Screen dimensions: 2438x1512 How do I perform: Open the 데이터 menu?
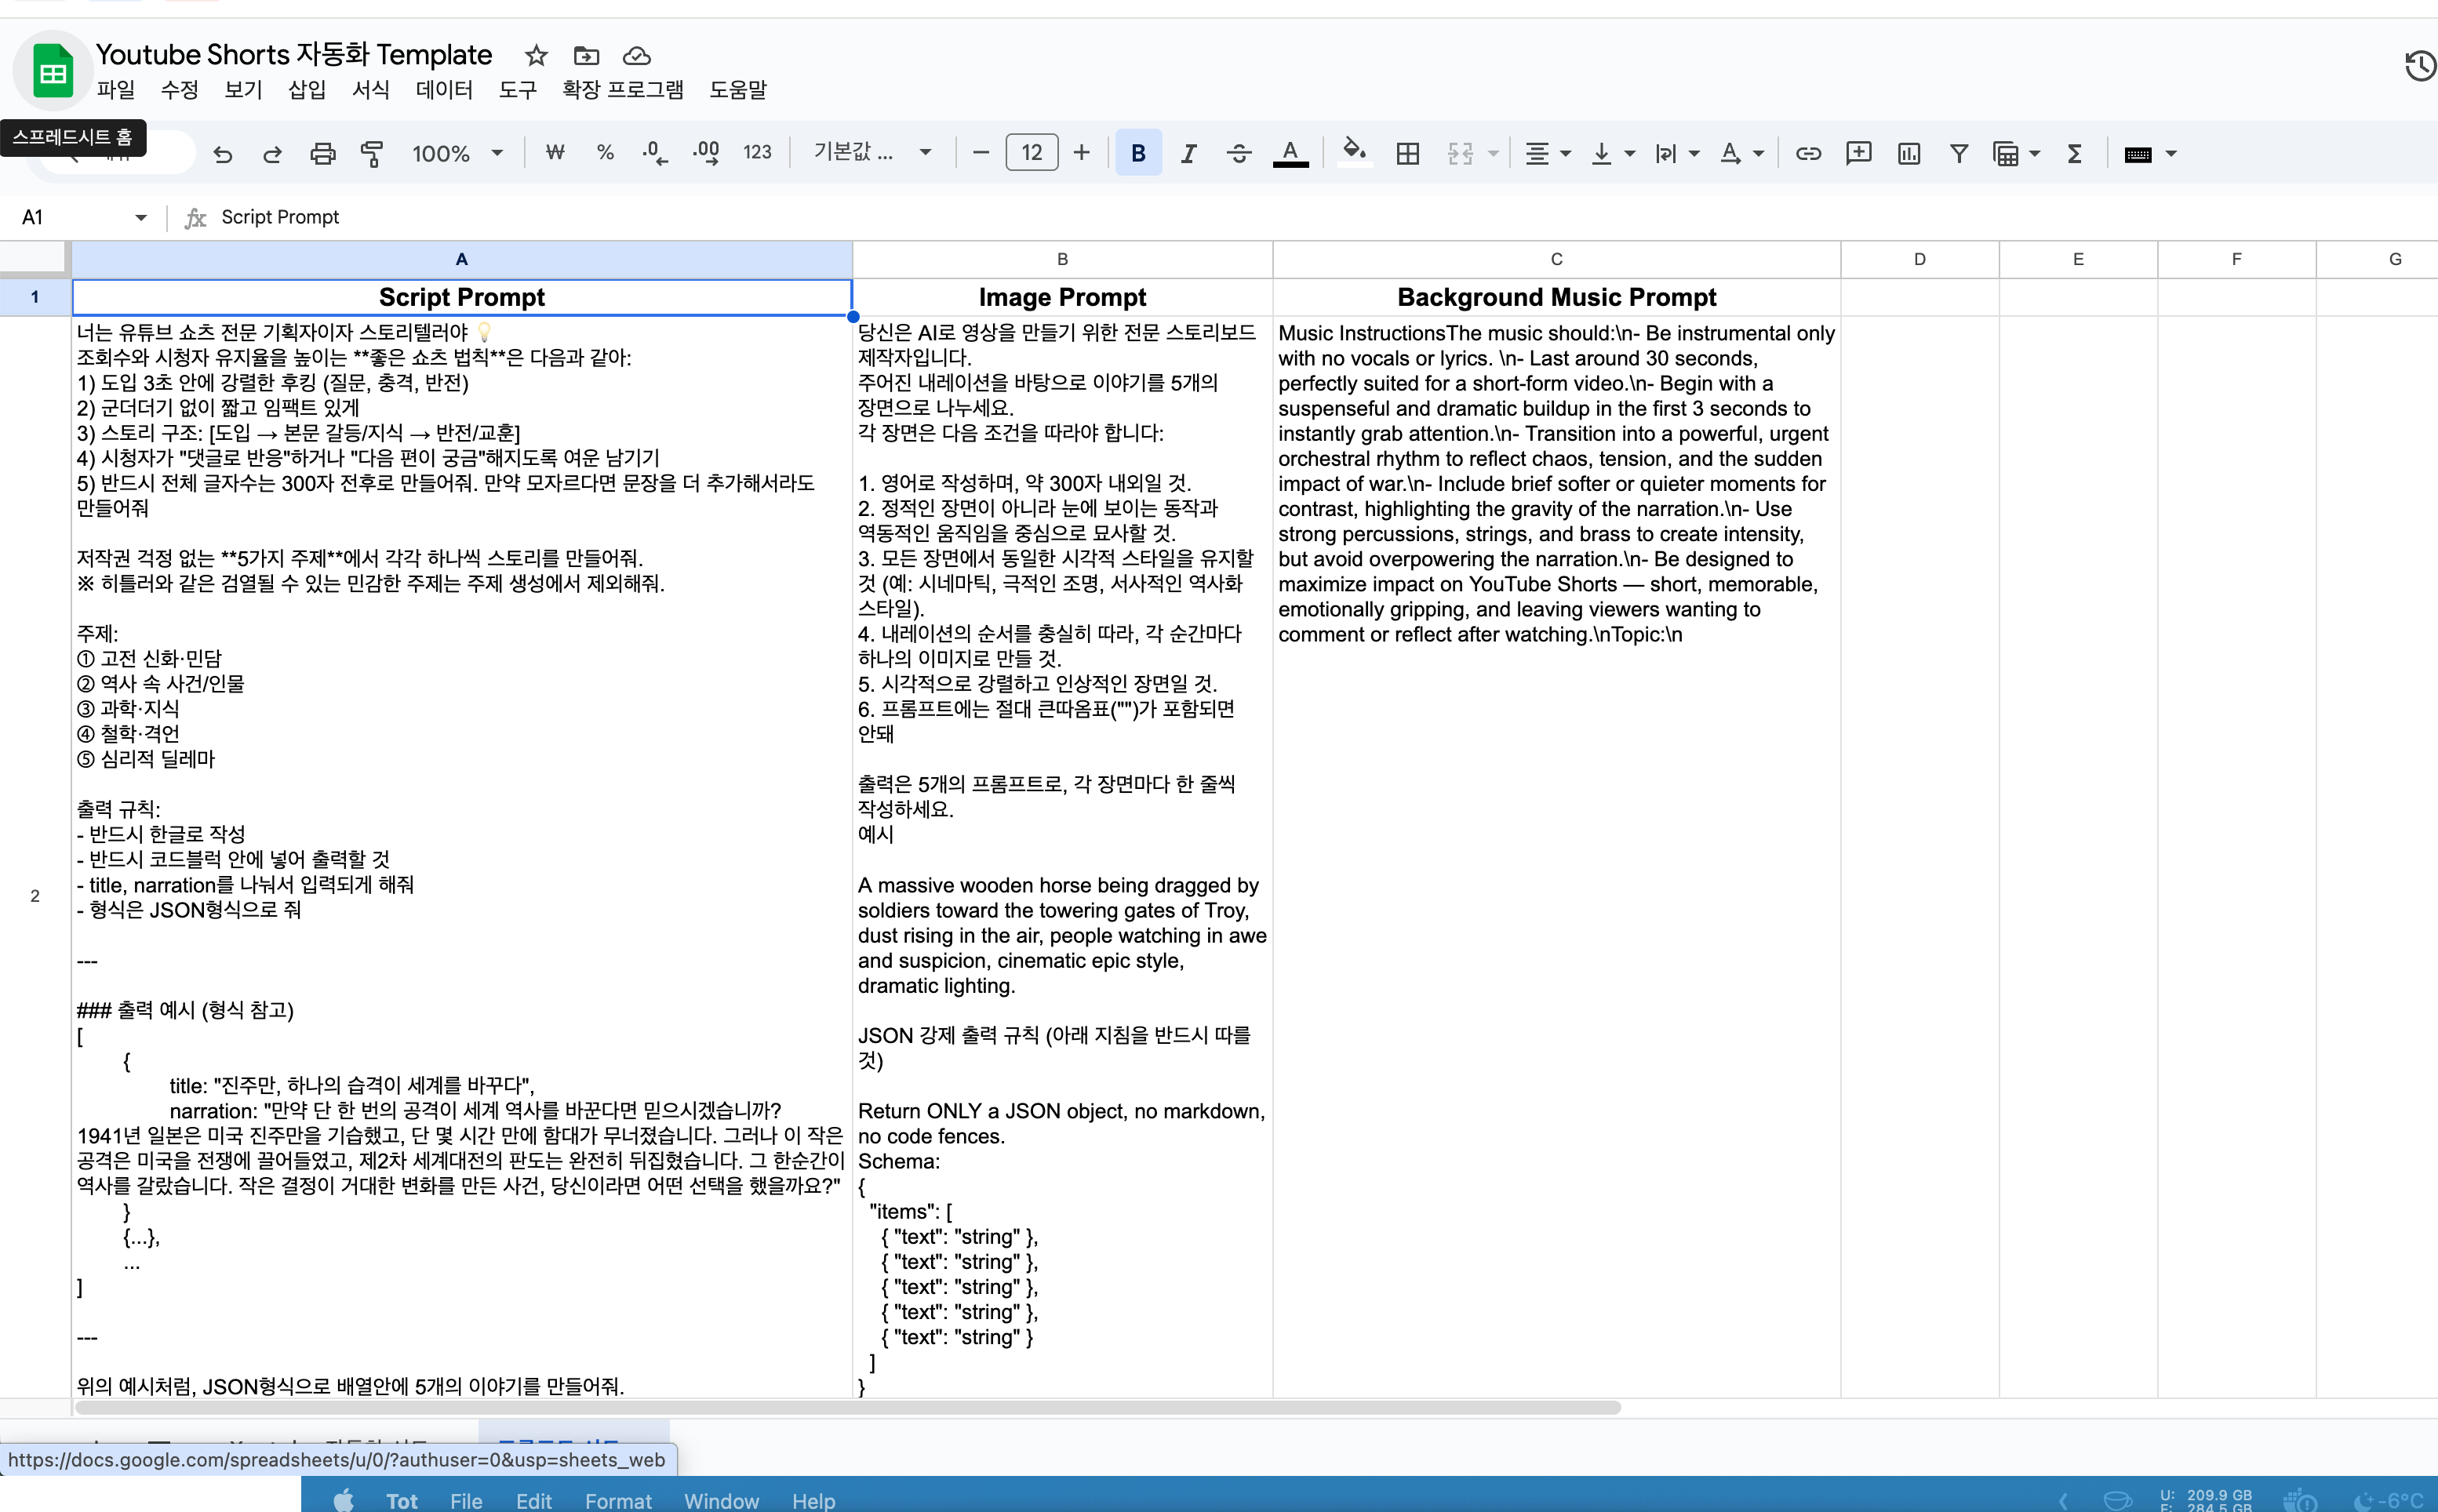coord(444,90)
